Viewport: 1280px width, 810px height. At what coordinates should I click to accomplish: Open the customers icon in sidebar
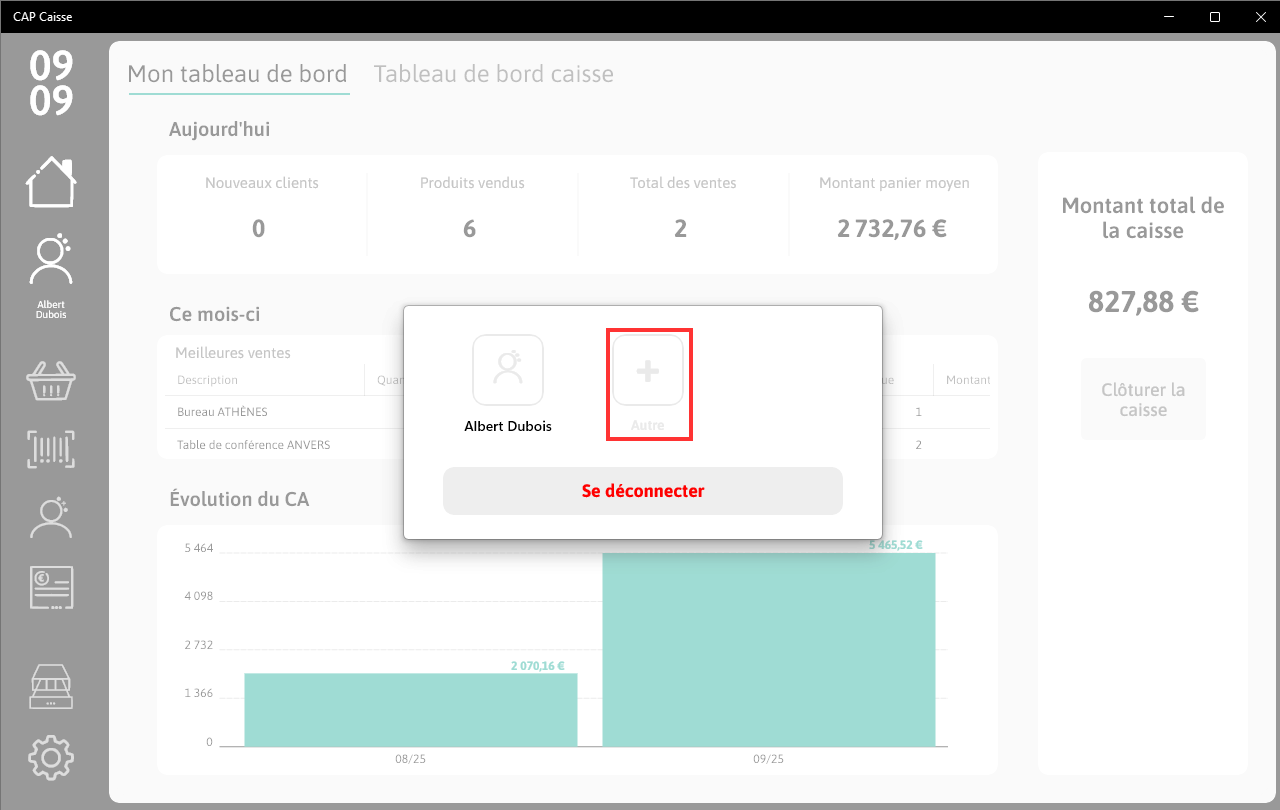pyautogui.click(x=51, y=518)
